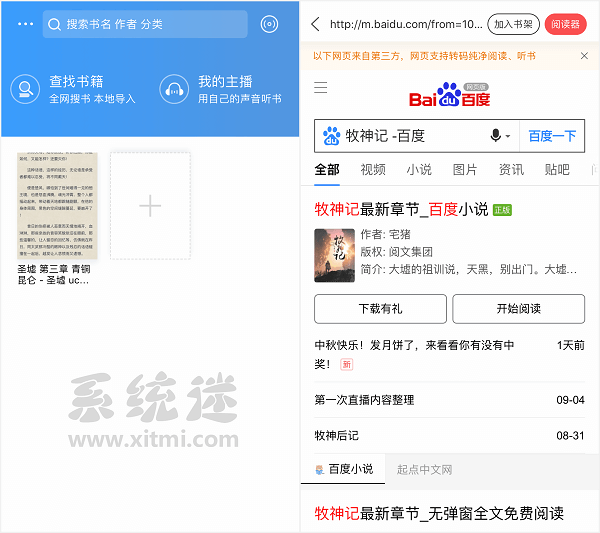
Task: Open the audio disc icon in header
Action: [x=269, y=24]
